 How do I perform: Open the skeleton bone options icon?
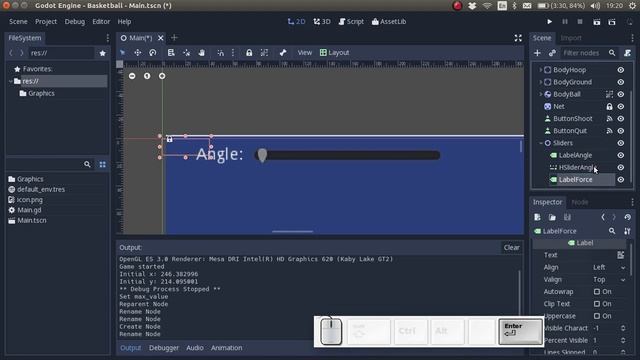[x=283, y=53]
